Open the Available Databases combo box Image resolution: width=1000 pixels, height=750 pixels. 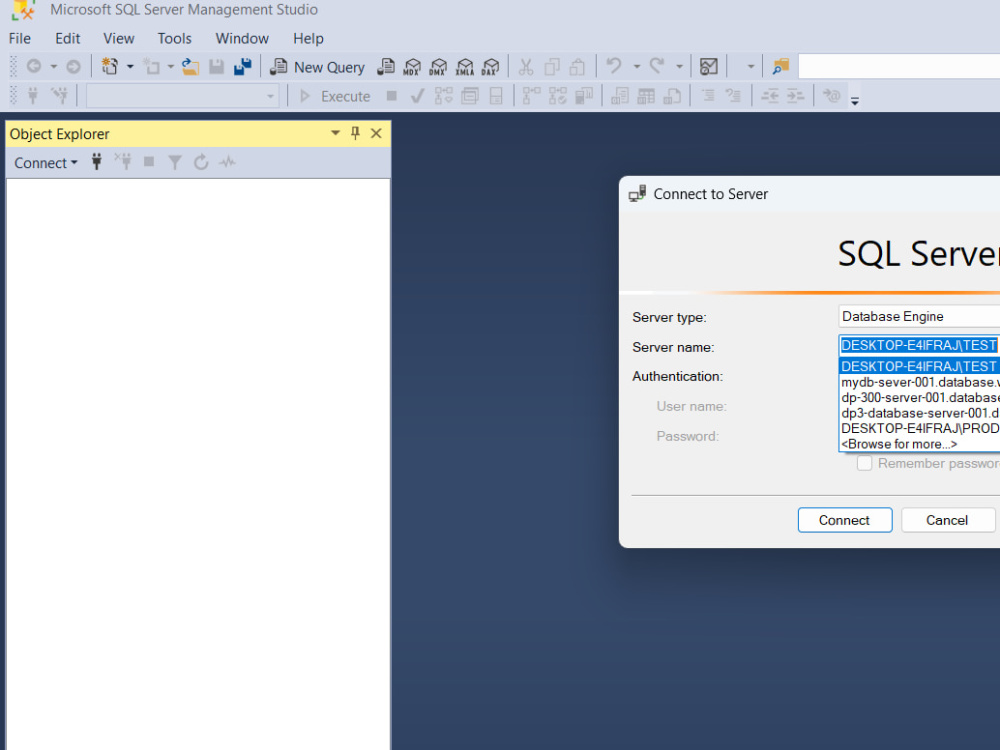pyautogui.click(x=182, y=96)
